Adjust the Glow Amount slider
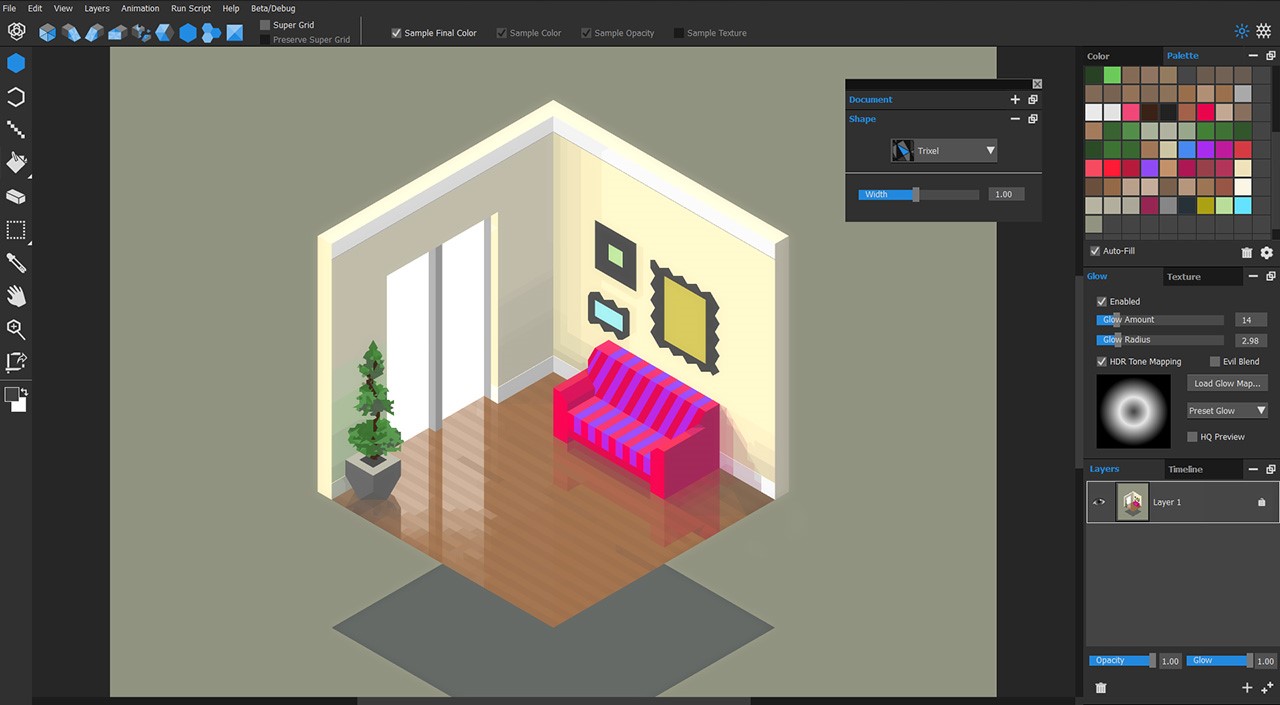Screen dimensions: 1280x705 tap(1160, 320)
